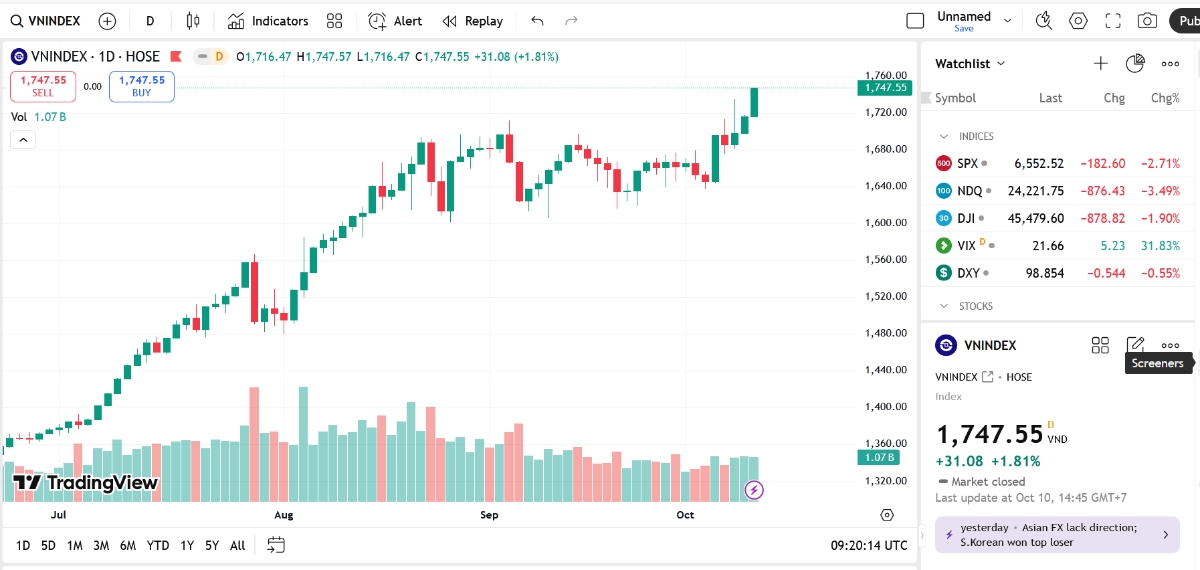Open the Indicators menu
This screenshot has height=570, width=1200.
[x=267, y=21]
